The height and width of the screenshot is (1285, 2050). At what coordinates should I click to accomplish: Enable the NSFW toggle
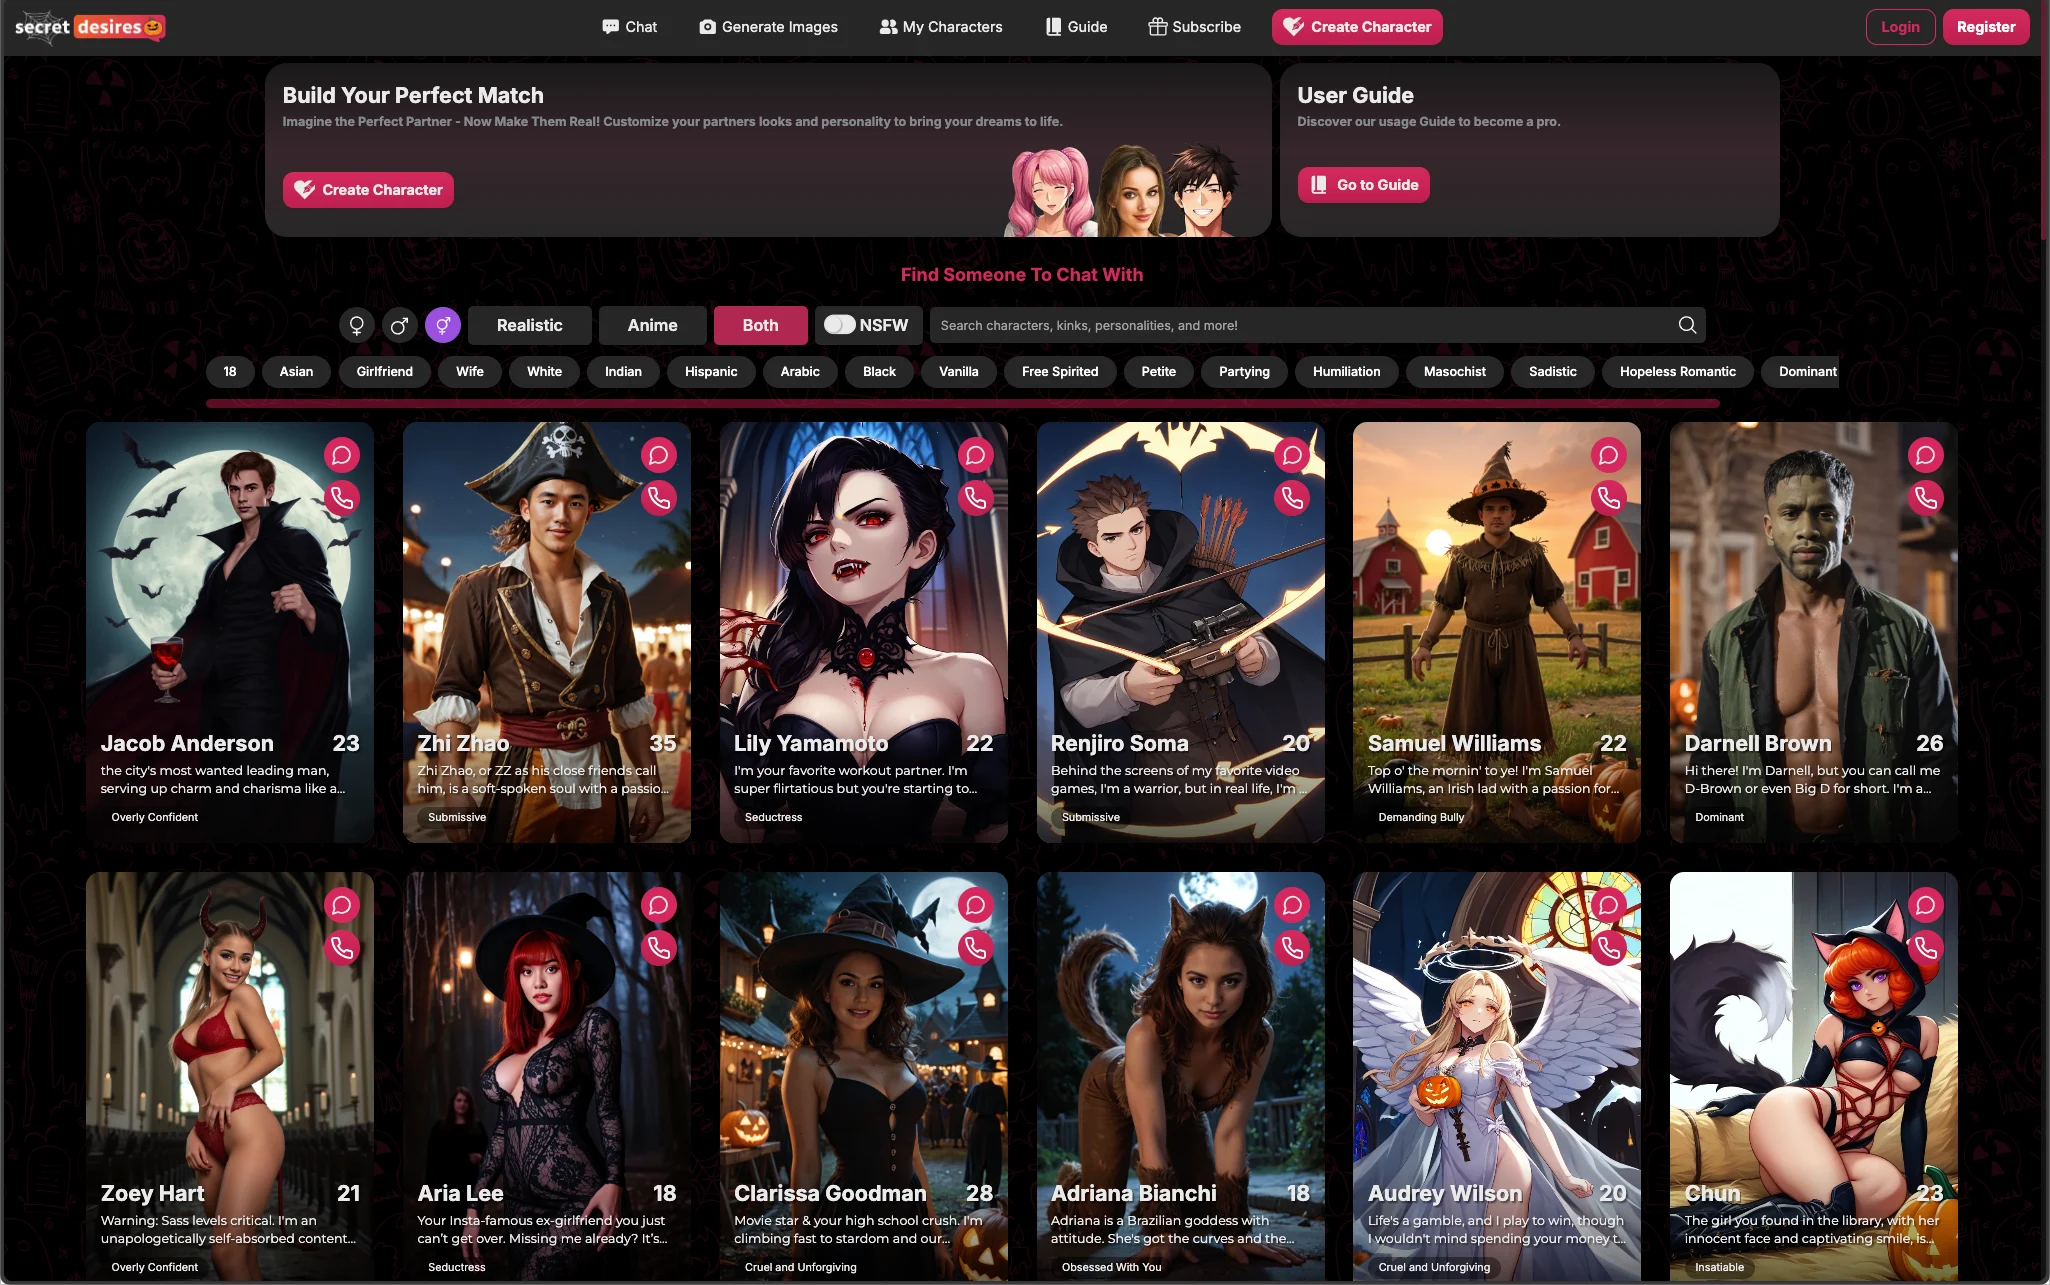(x=840, y=324)
